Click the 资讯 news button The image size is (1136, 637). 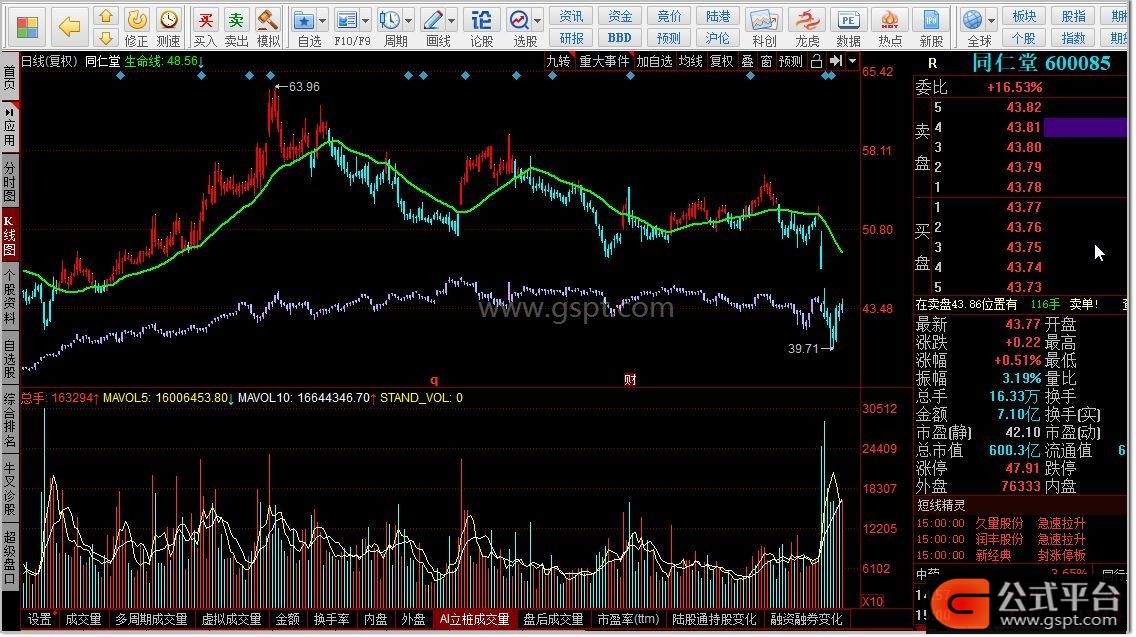[x=571, y=16]
